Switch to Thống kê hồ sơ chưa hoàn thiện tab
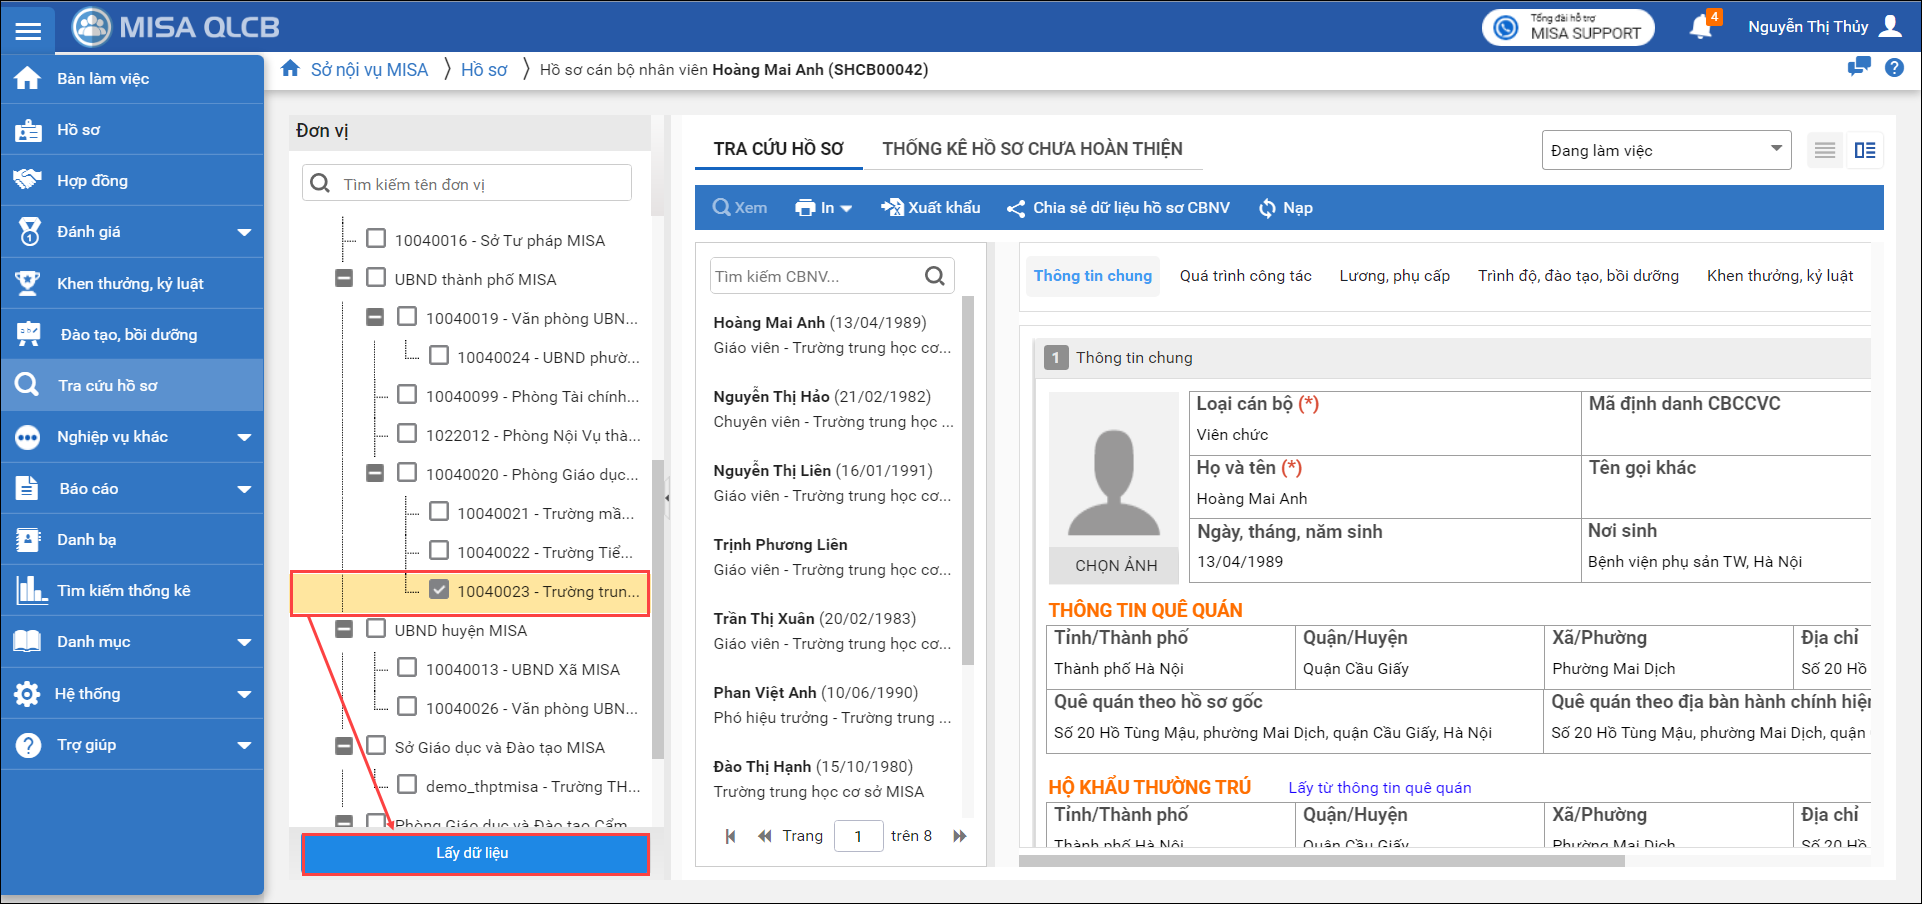 tap(1032, 149)
